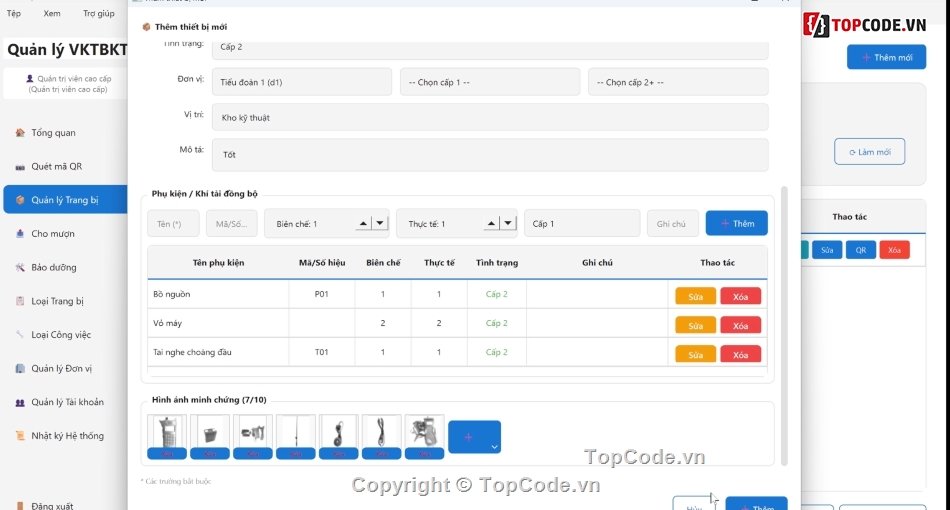This screenshot has width=950, height=510.
Task: Open the Tổng quan dashboard icon
Action: coord(20,133)
